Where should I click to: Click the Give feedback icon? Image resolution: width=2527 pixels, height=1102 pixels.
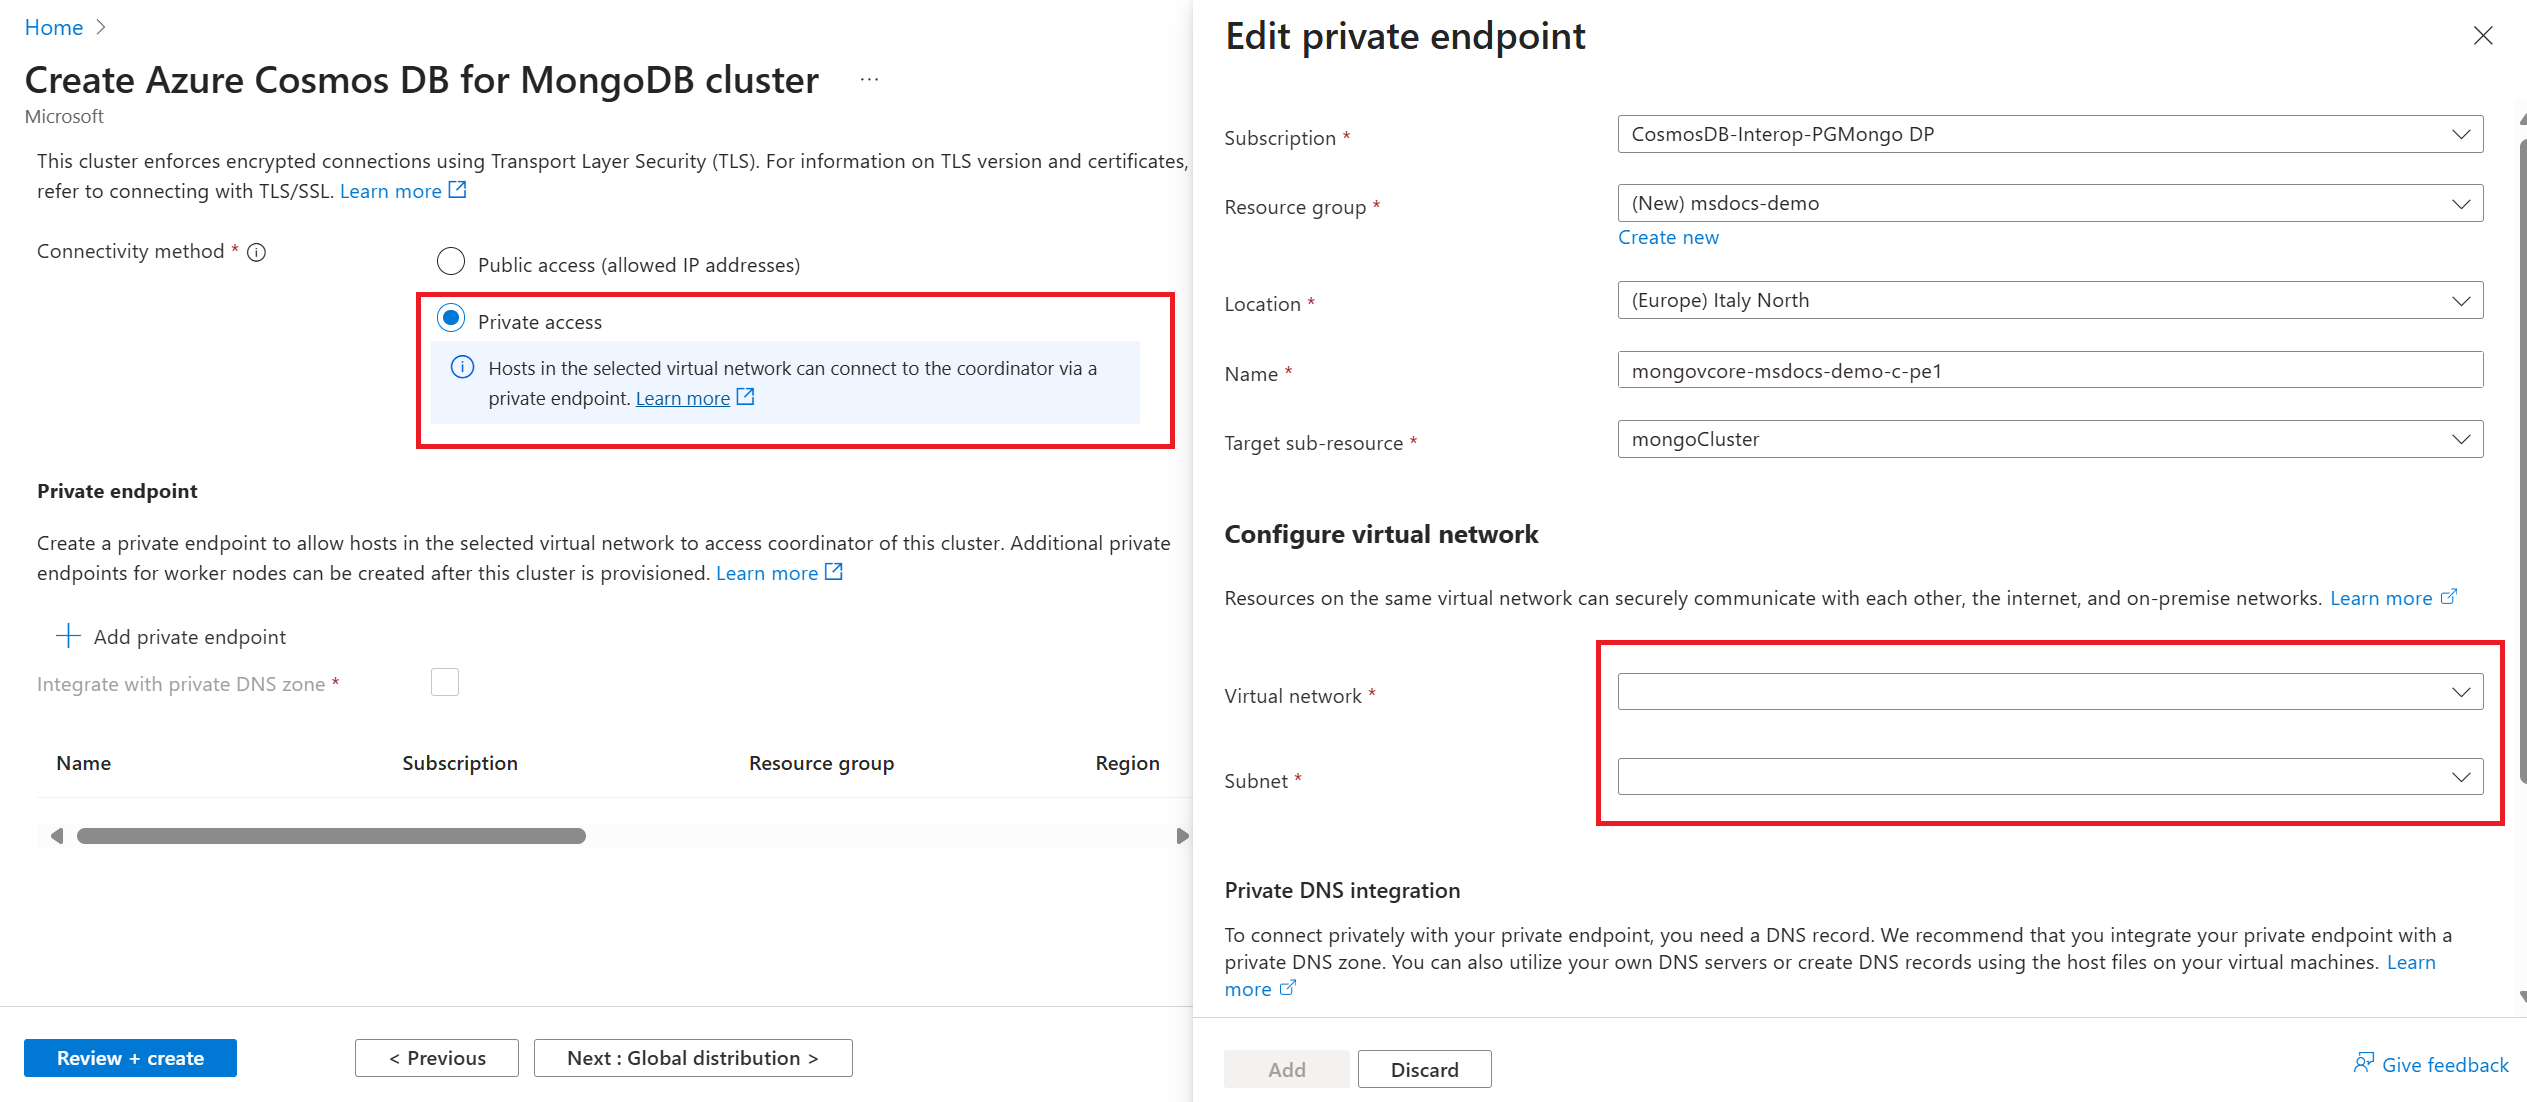click(2365, 1064)
